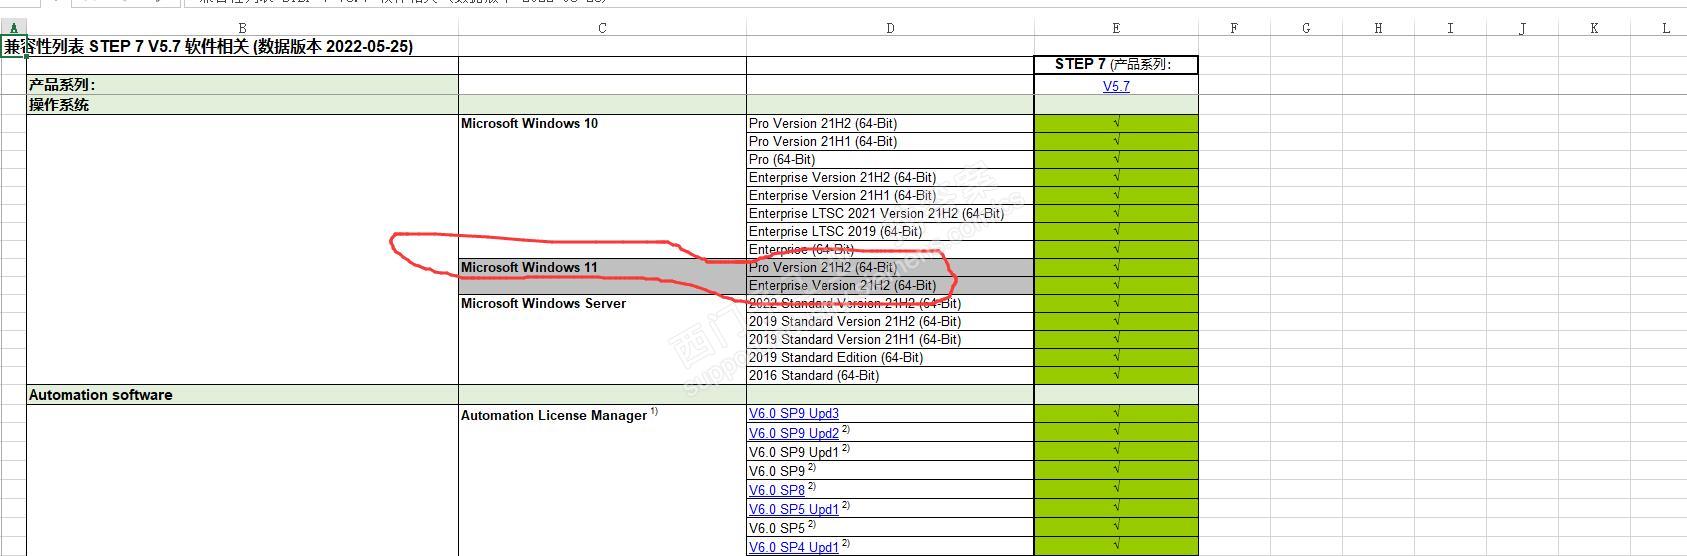This screenshot has width=1687, height=556.
Task: Select column E header
Action: (x=1116, y=28)
